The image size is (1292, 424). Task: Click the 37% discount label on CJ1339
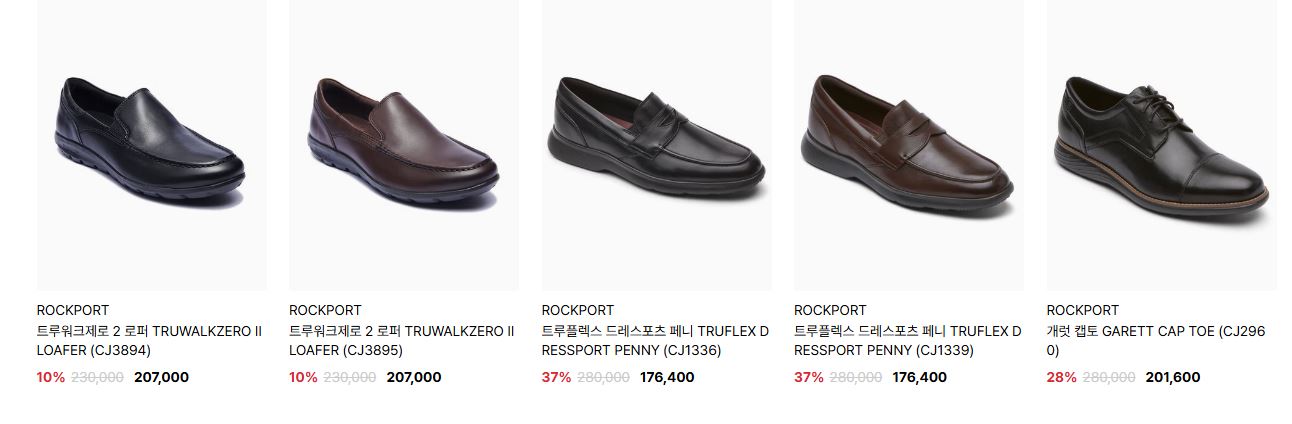coord(809,377)
